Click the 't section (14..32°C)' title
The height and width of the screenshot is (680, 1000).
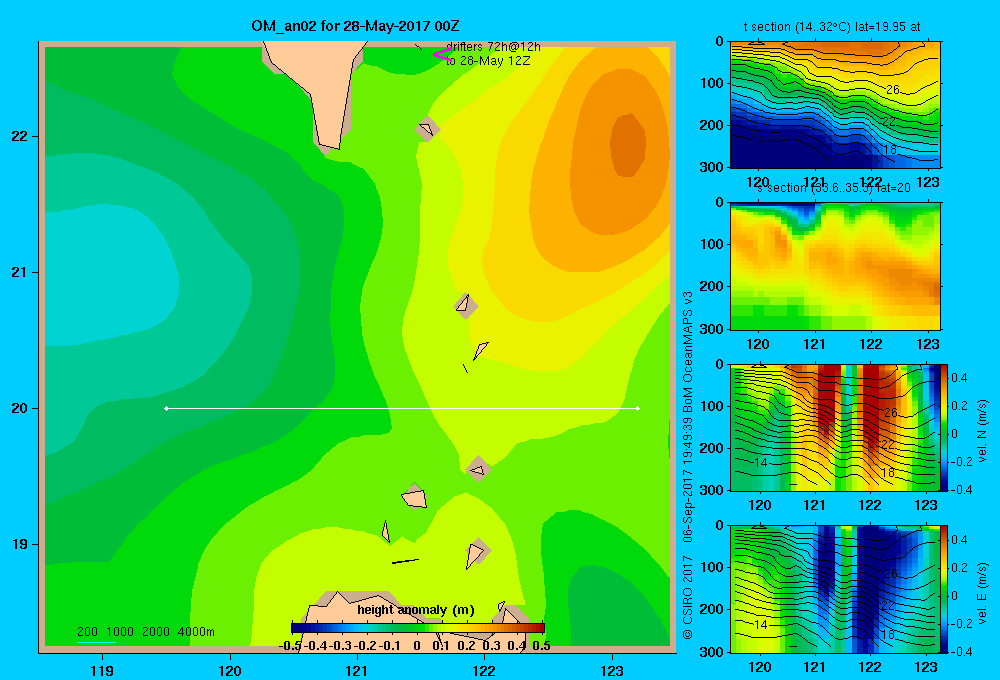click(x=832, y=27)
